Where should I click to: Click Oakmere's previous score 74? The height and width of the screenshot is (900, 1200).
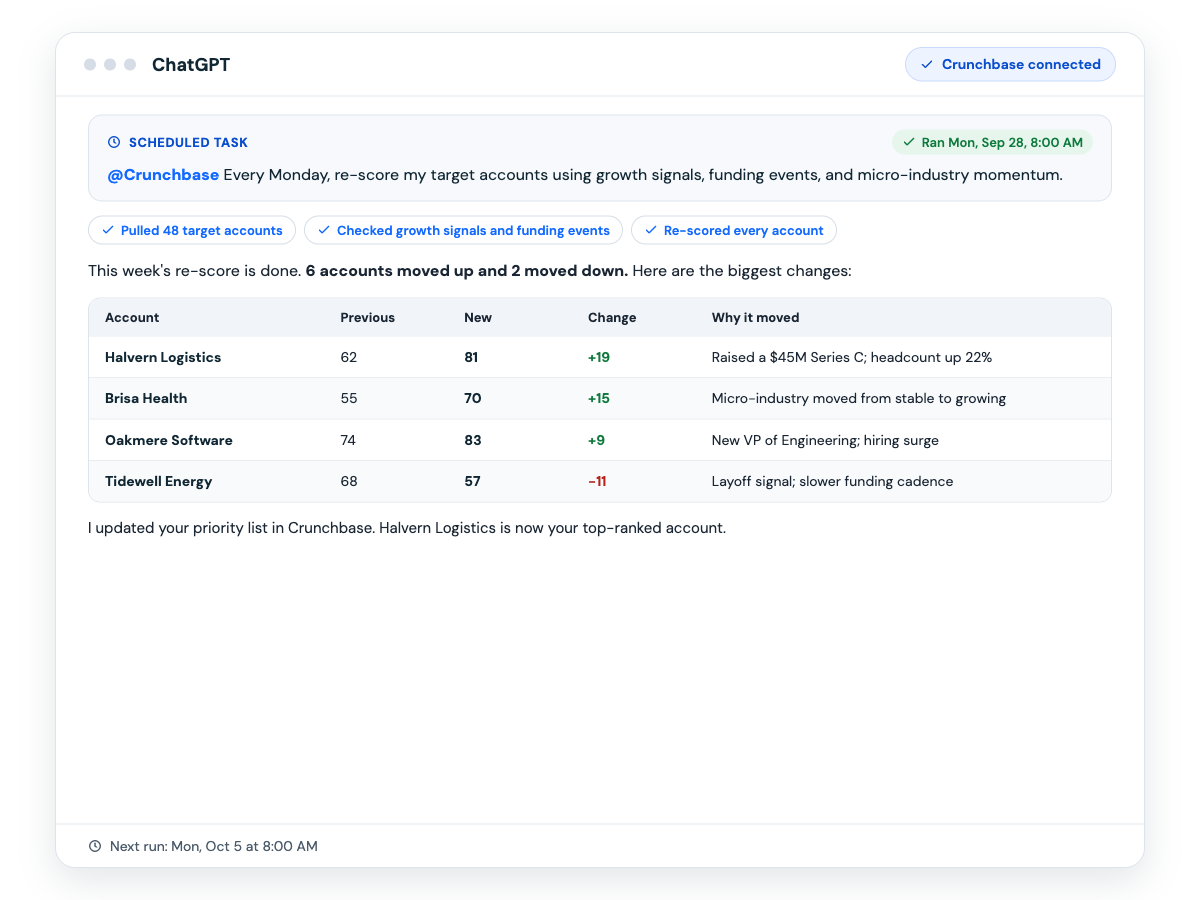348,440
